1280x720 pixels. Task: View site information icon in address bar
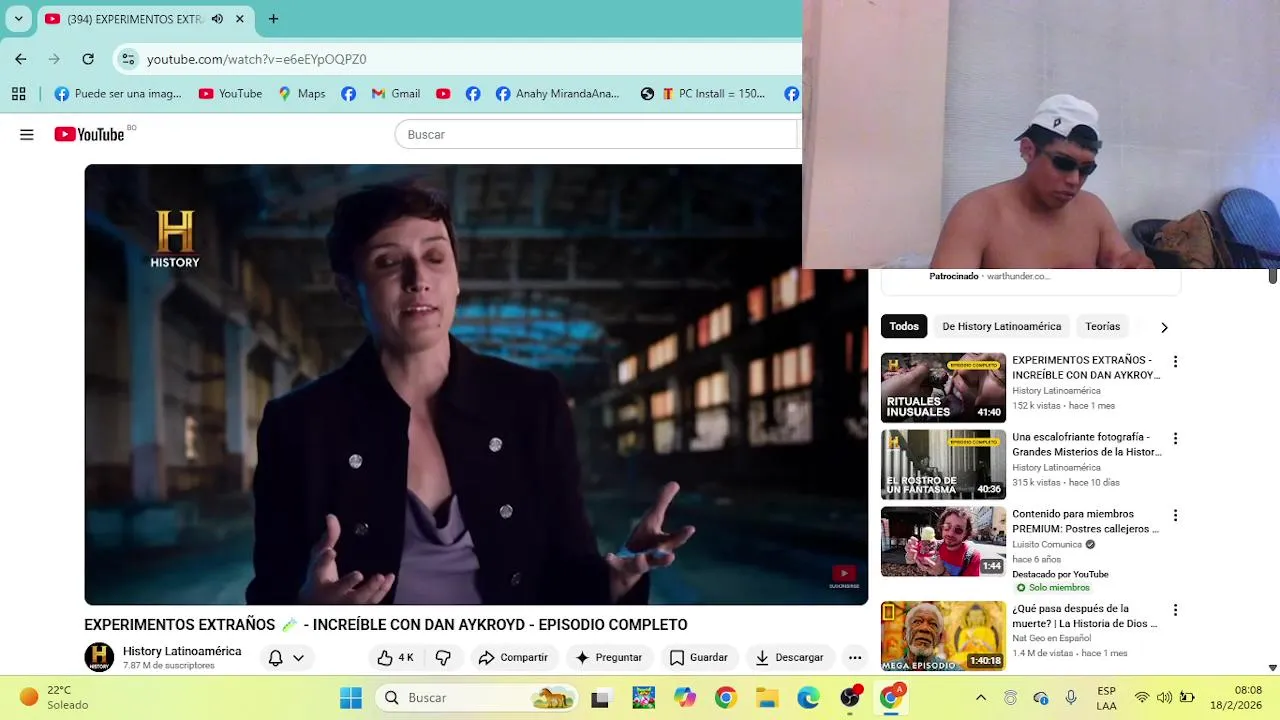pos(128,59)
